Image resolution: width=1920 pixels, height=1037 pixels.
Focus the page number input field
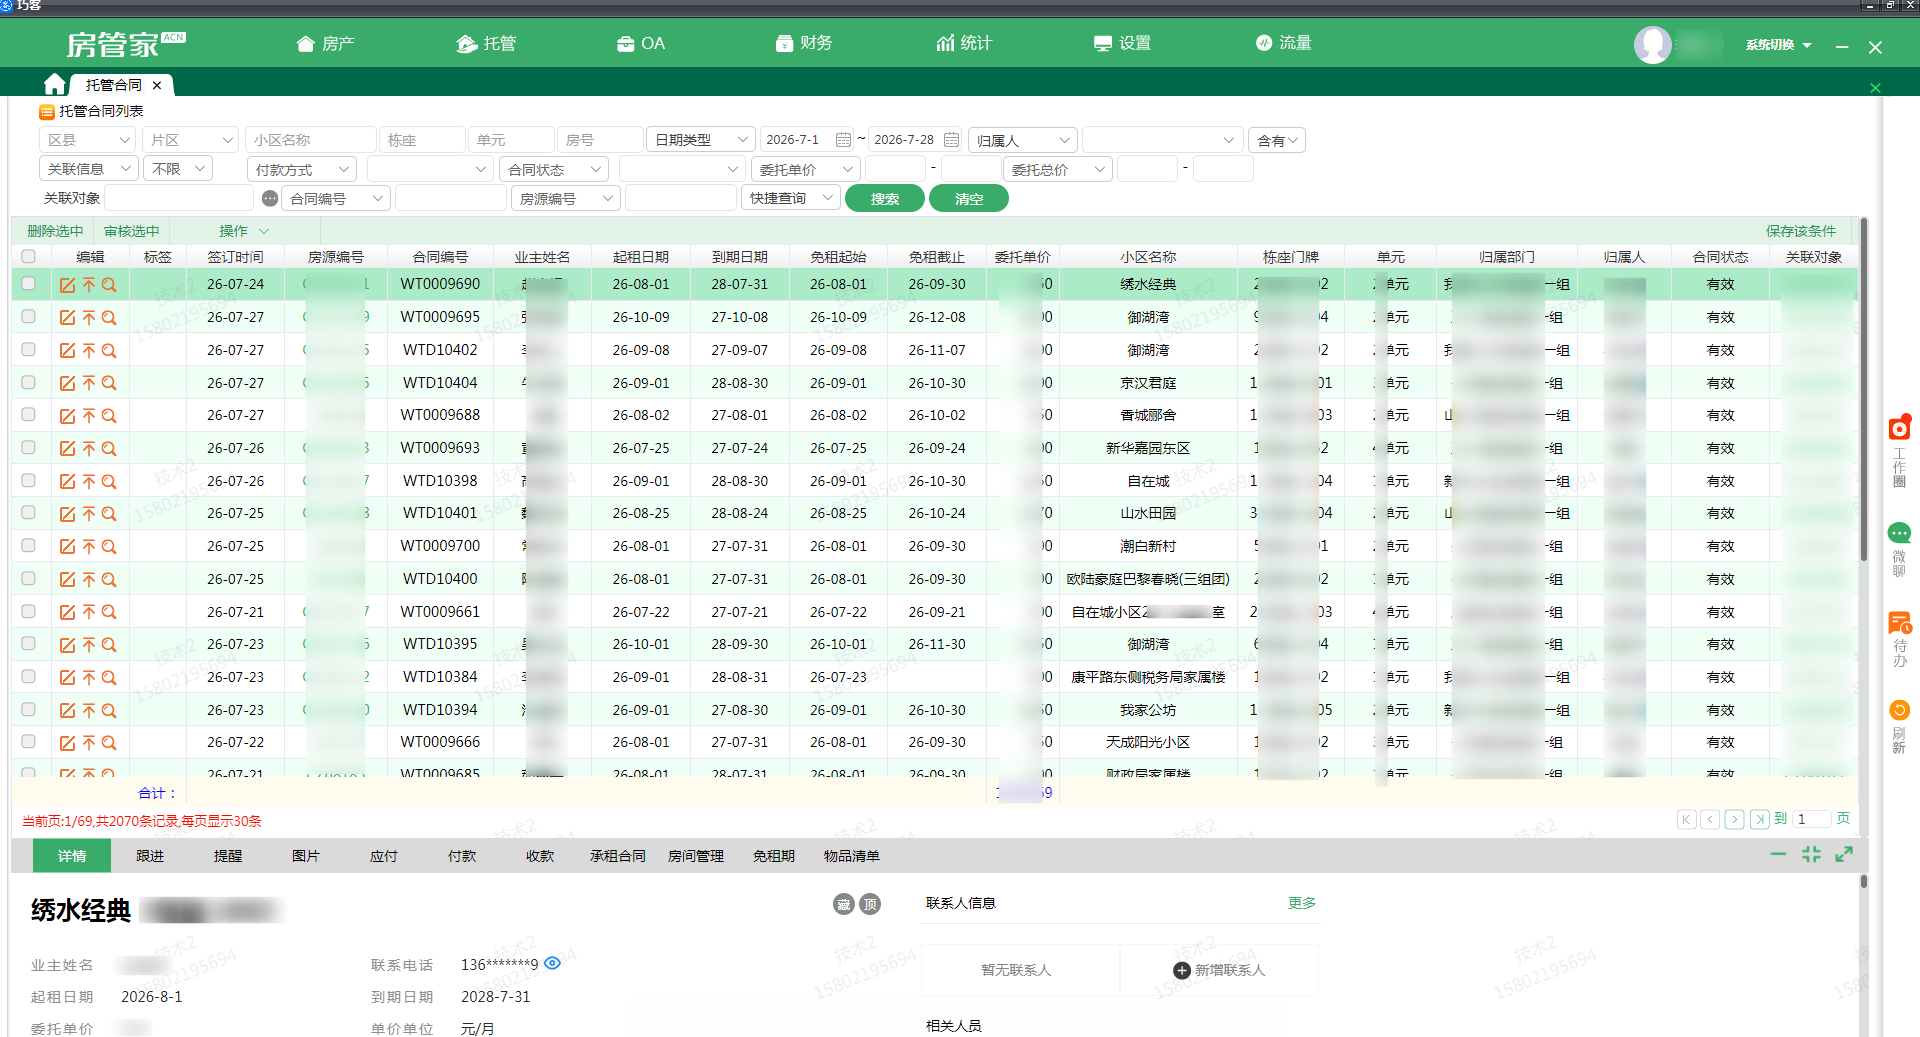point(1811,819)
